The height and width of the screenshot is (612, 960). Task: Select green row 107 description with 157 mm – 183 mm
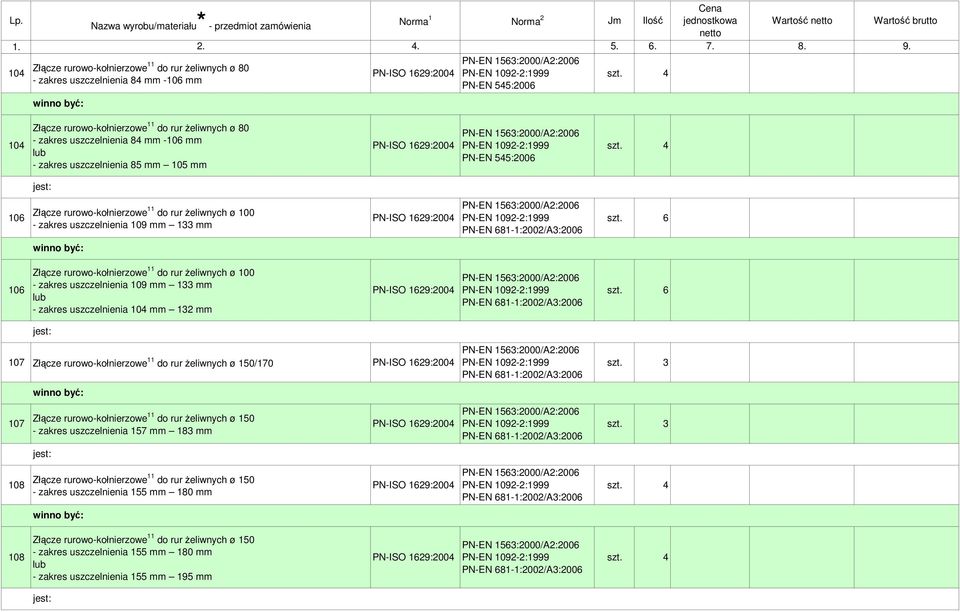coord(200,424)
